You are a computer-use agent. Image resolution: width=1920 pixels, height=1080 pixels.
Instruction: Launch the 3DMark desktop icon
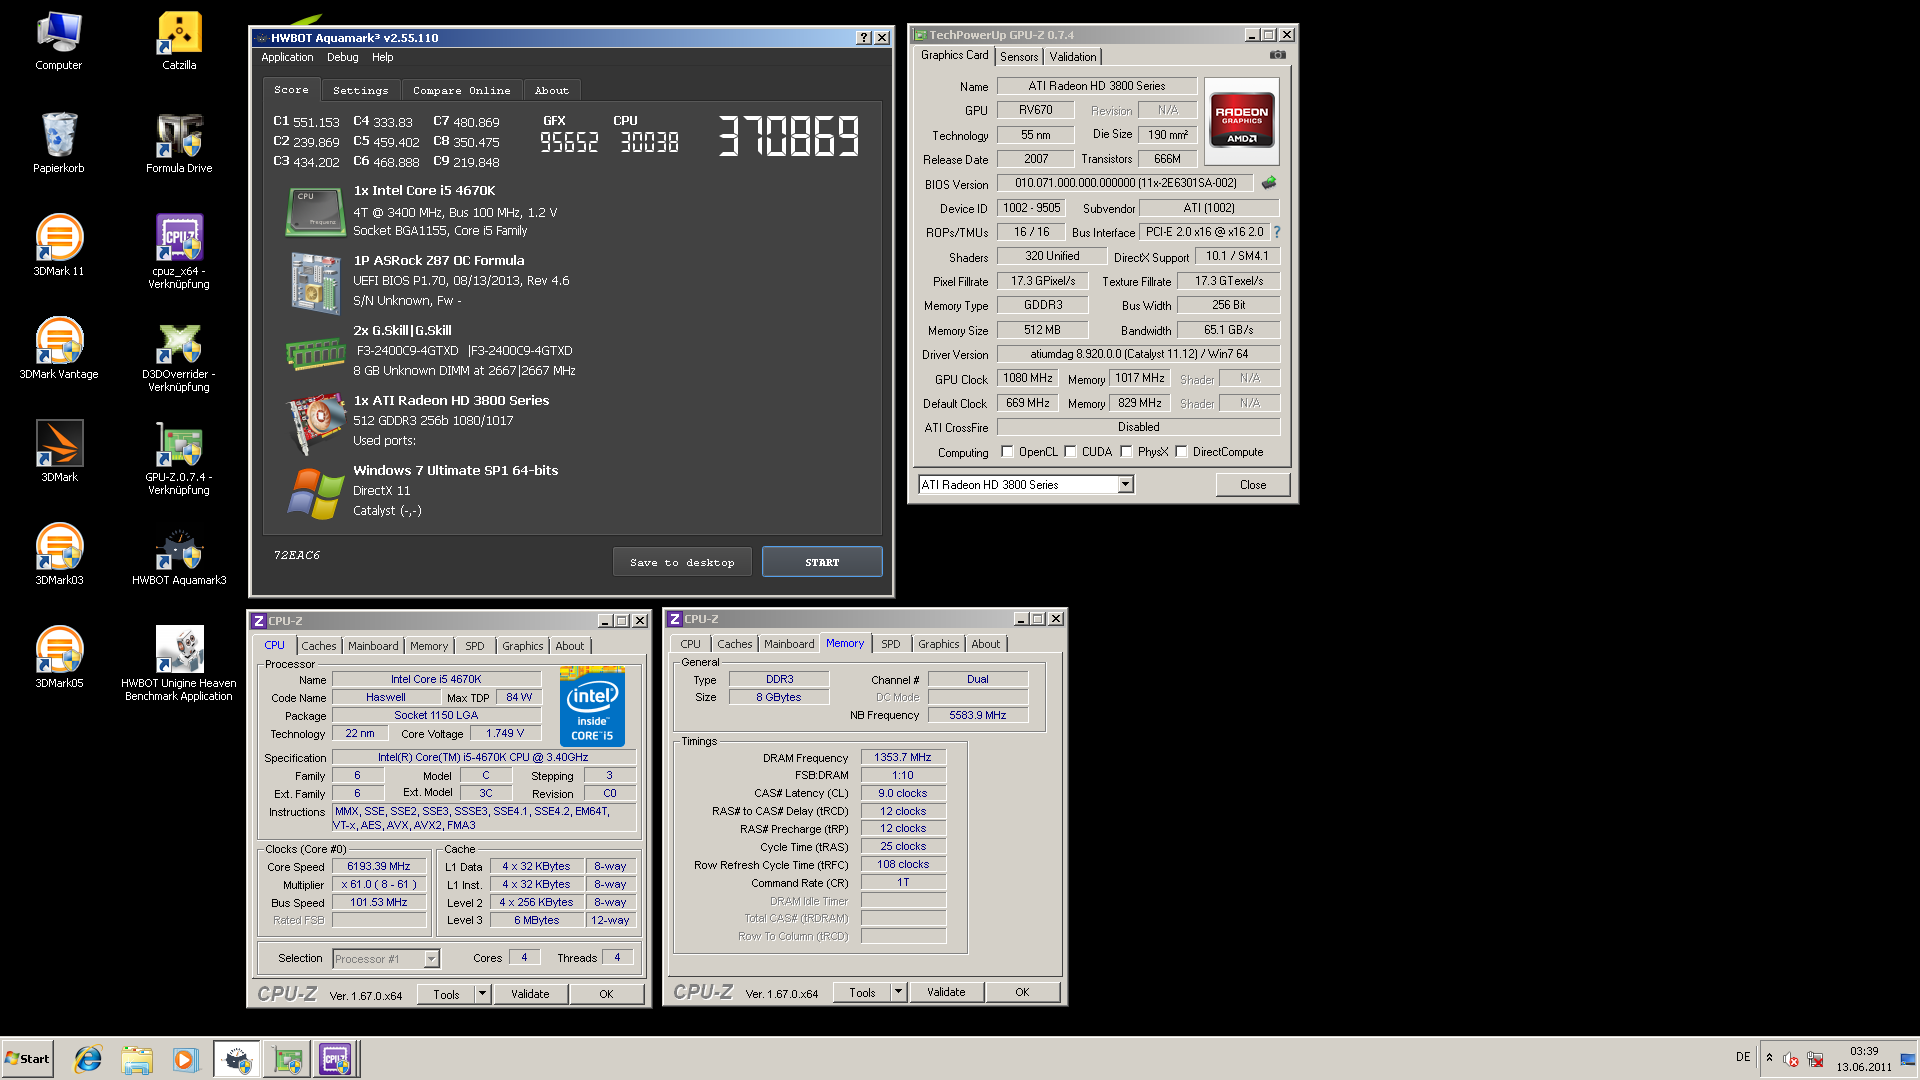click(59, 452)
